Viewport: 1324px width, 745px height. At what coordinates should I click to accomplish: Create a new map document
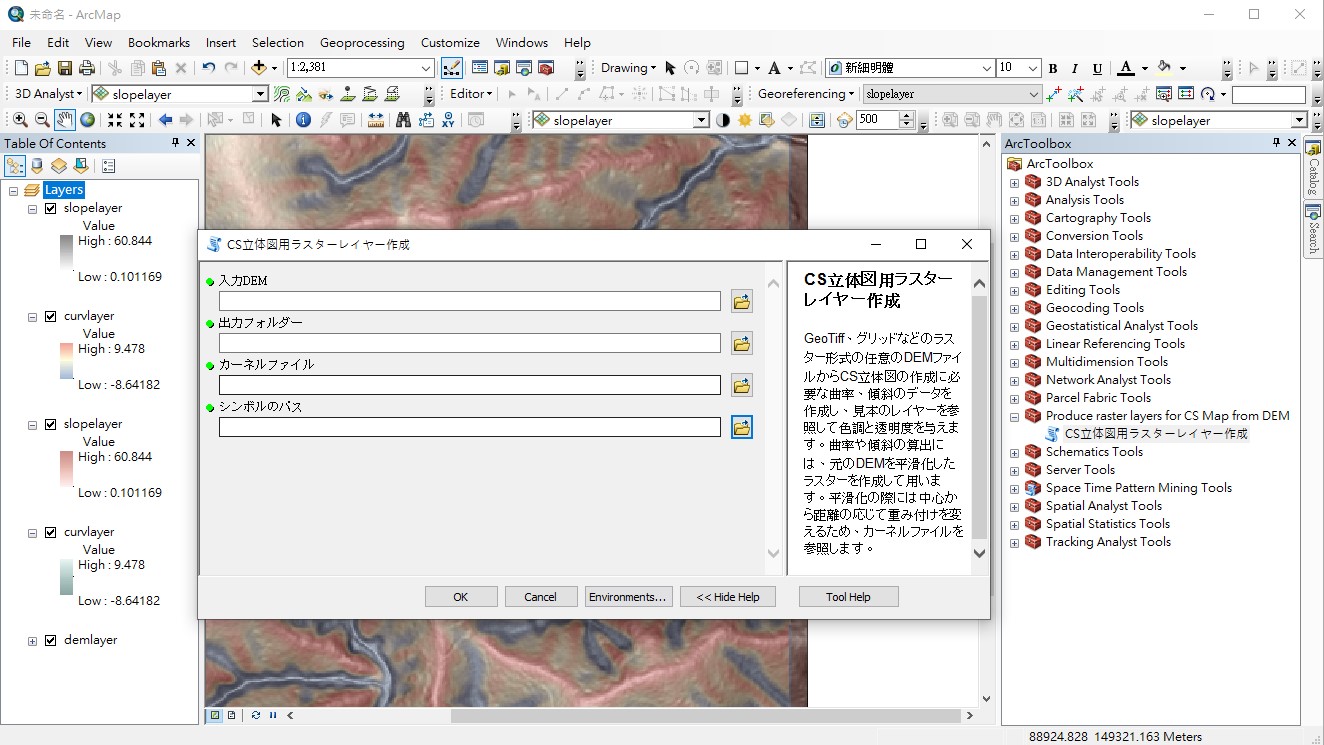point(22,68)
